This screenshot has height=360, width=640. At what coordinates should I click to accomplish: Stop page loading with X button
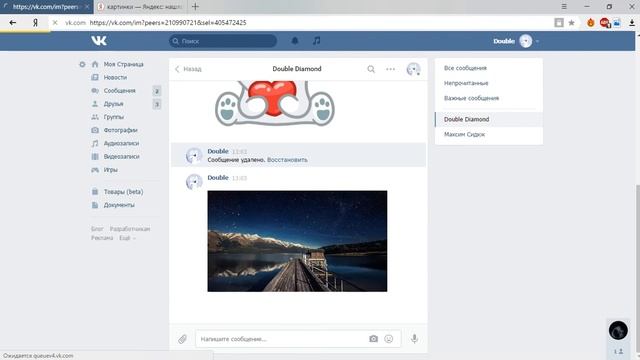pos(55,23)
